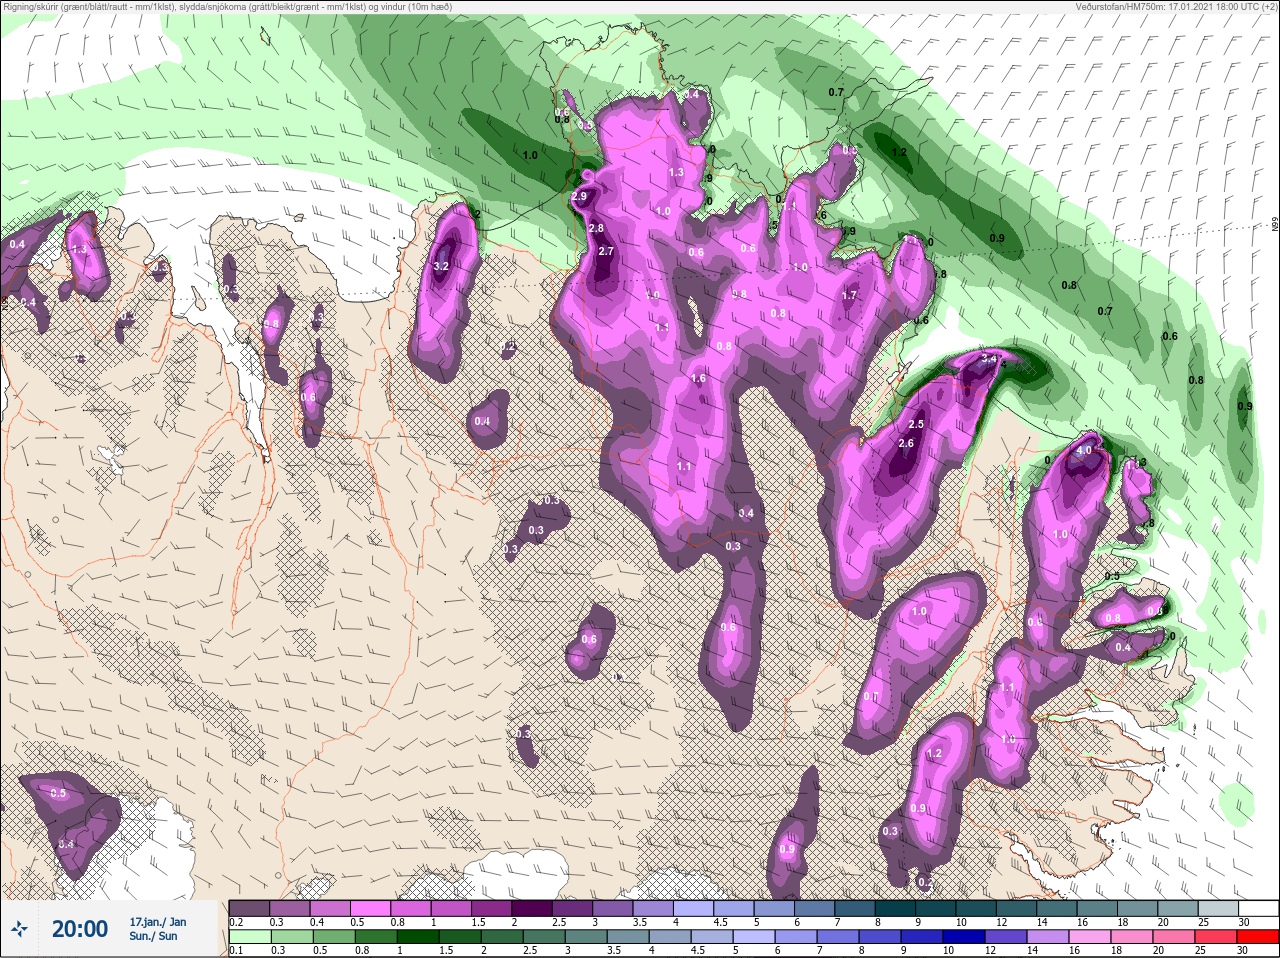Pick top legend swatch between 2 and 2.5

[x=533, y=908]
